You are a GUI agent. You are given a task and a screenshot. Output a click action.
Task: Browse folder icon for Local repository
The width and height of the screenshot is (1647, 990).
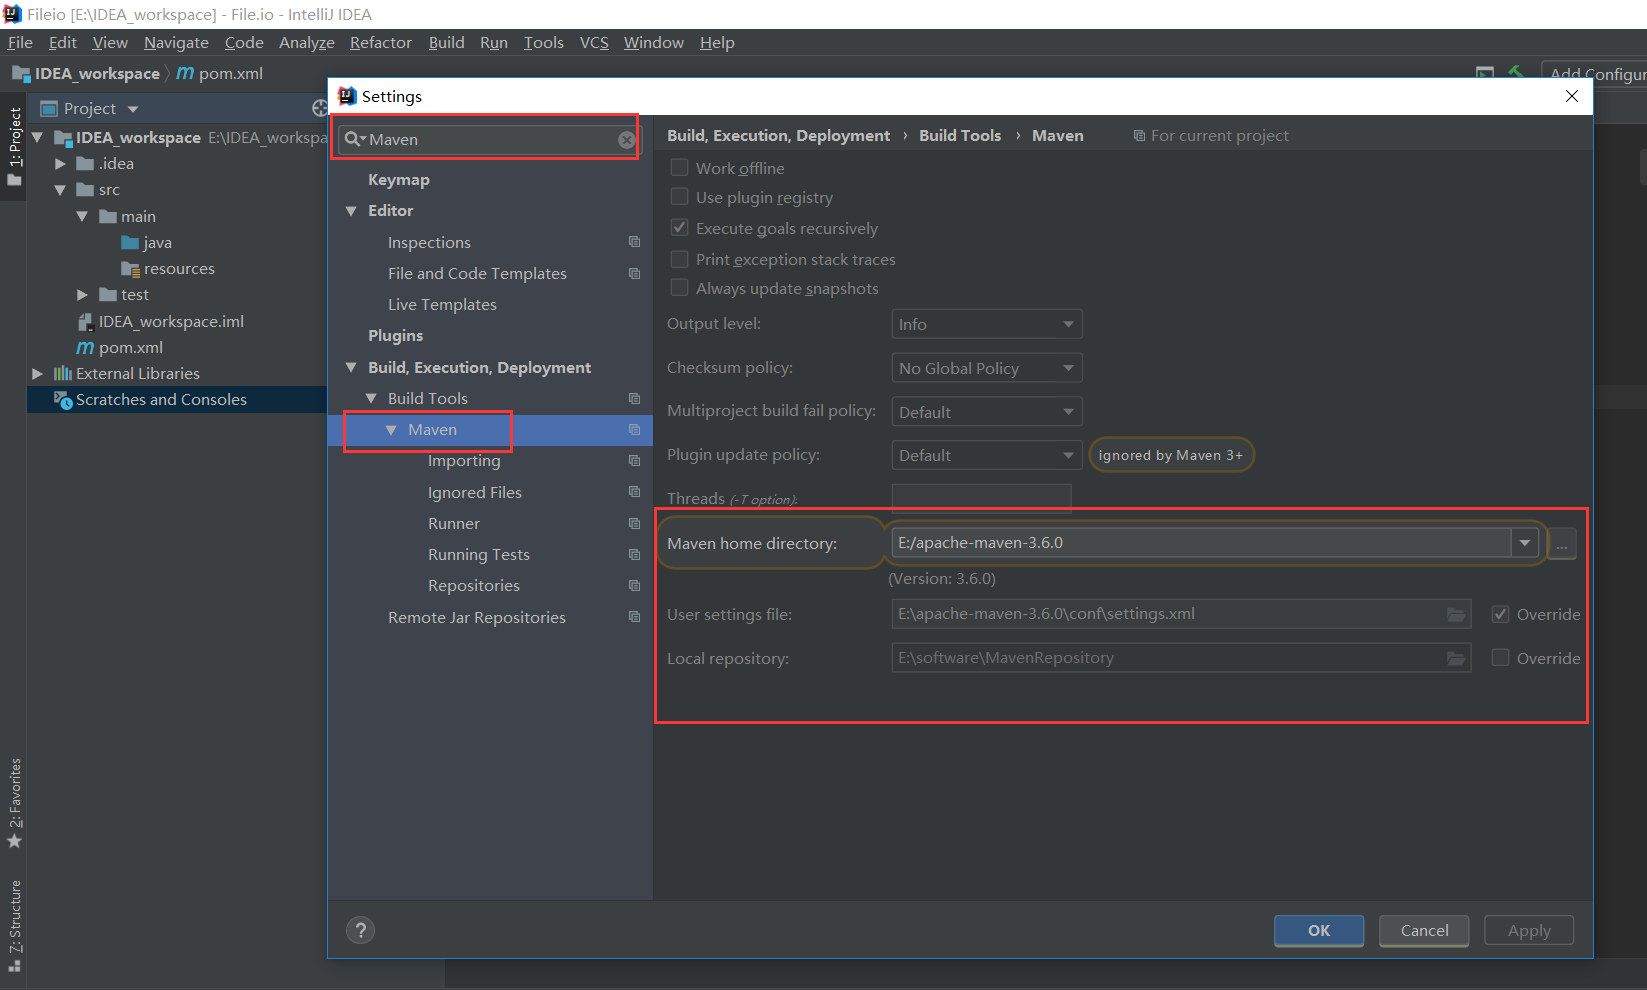point(1456,658)
